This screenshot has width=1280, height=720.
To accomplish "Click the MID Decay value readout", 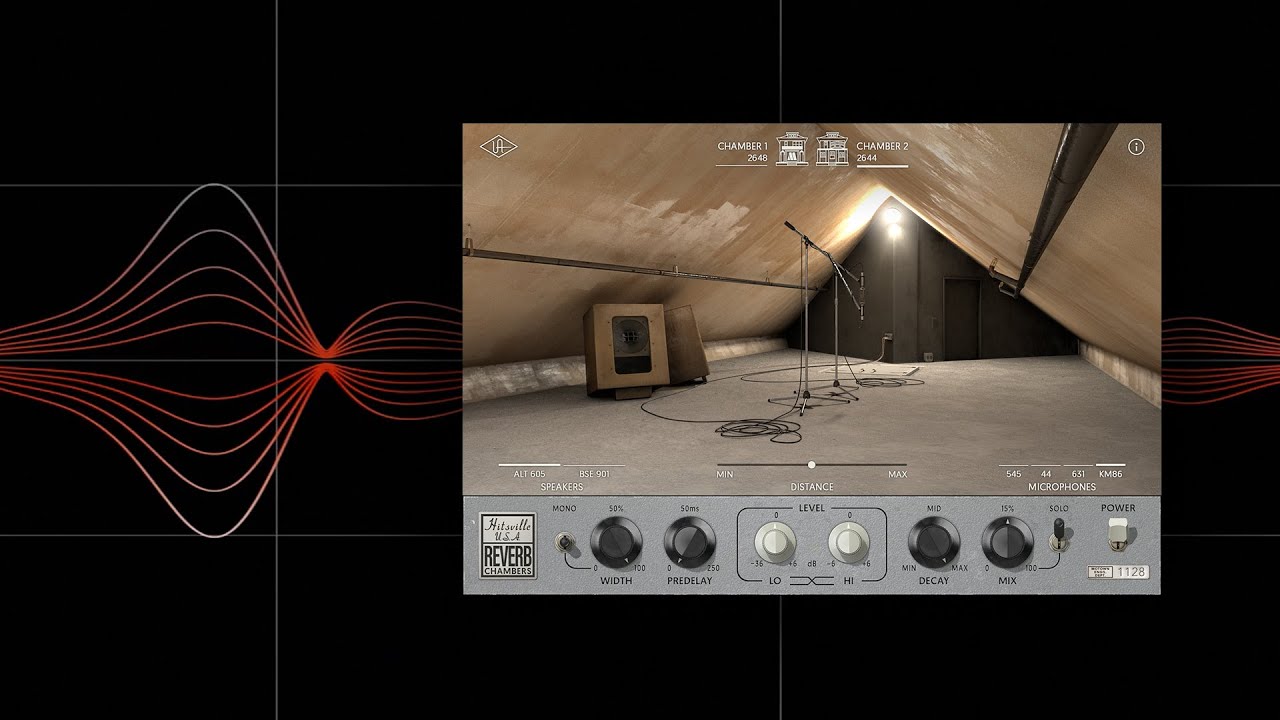I will (934, 509).
